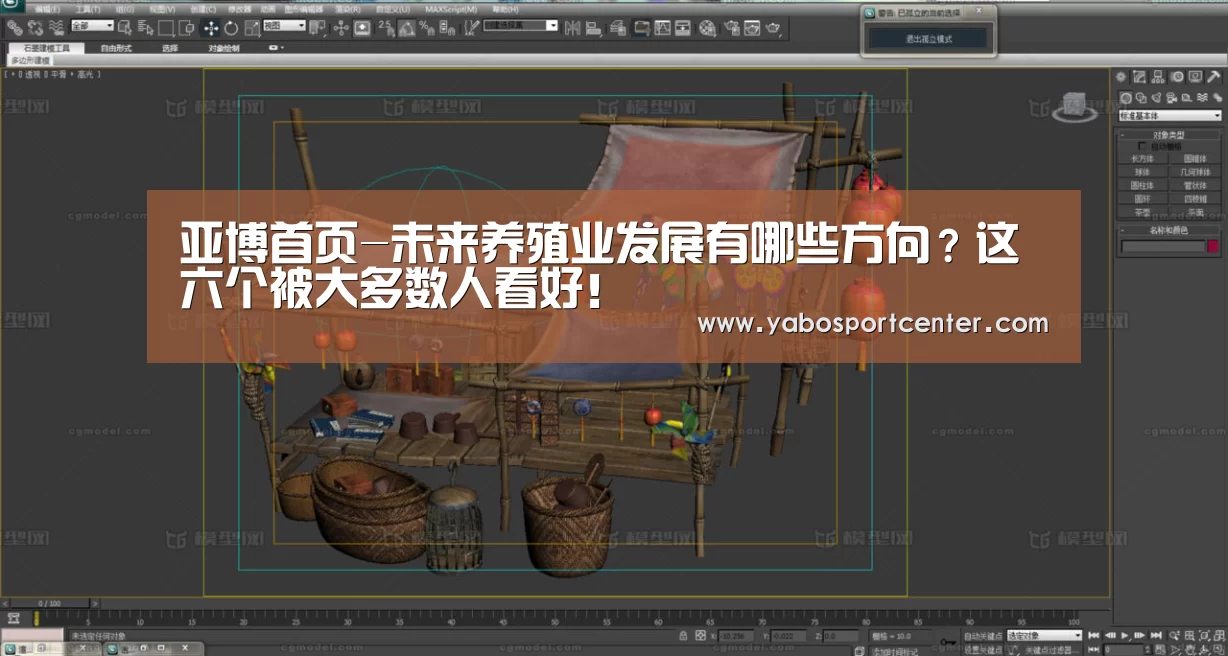Open the object color swatch
This screenshot has height=656, width=1228.
tap(1212, 245)
